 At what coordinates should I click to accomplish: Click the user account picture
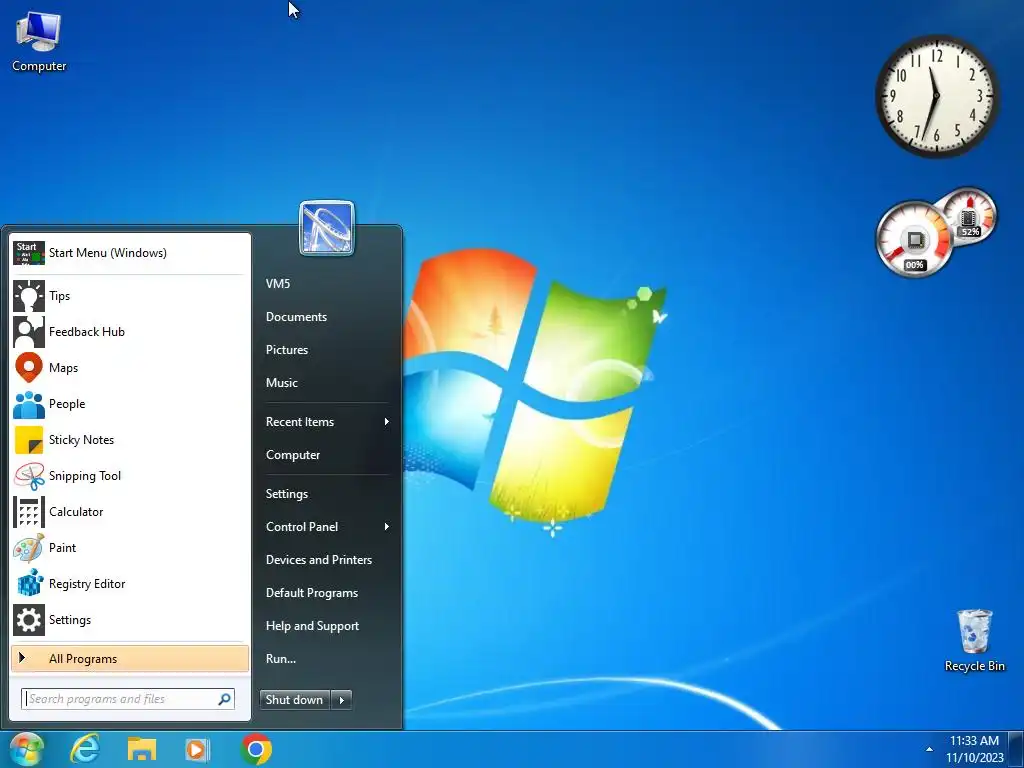(327, 228)
